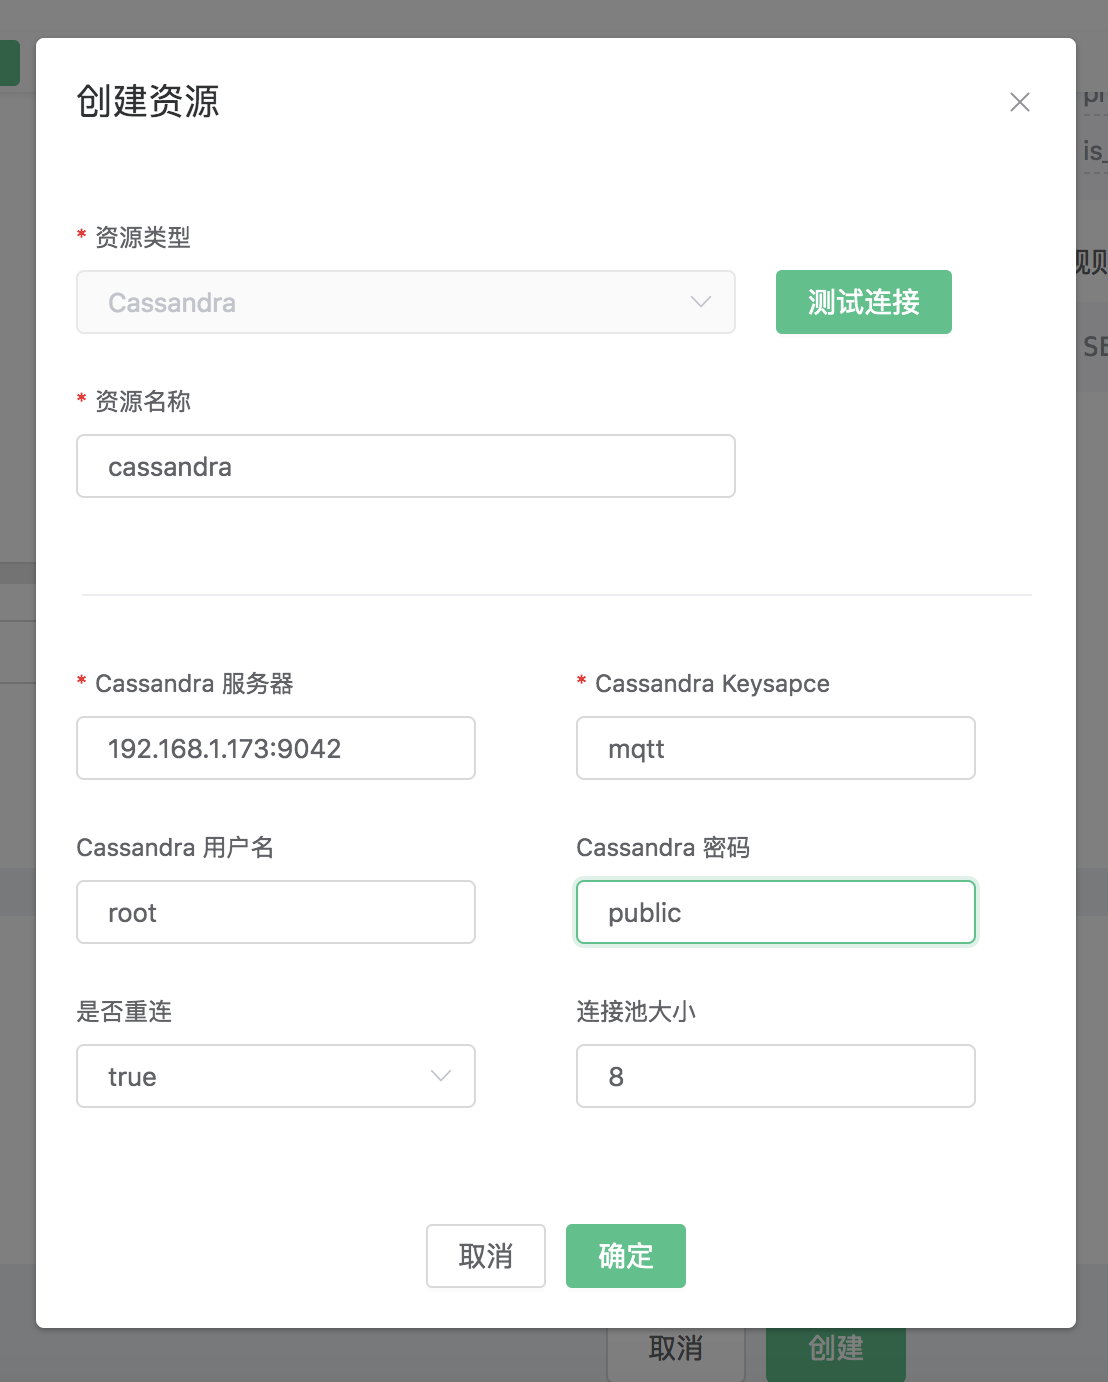Focus the 资源名称 input containing cassandra

[x=405, y=466]
